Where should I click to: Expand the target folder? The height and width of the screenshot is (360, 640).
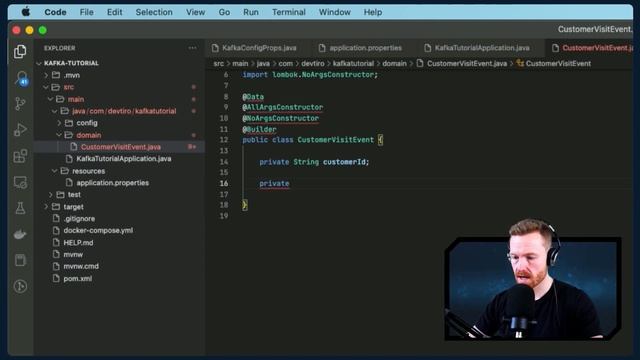pos(46,207)
